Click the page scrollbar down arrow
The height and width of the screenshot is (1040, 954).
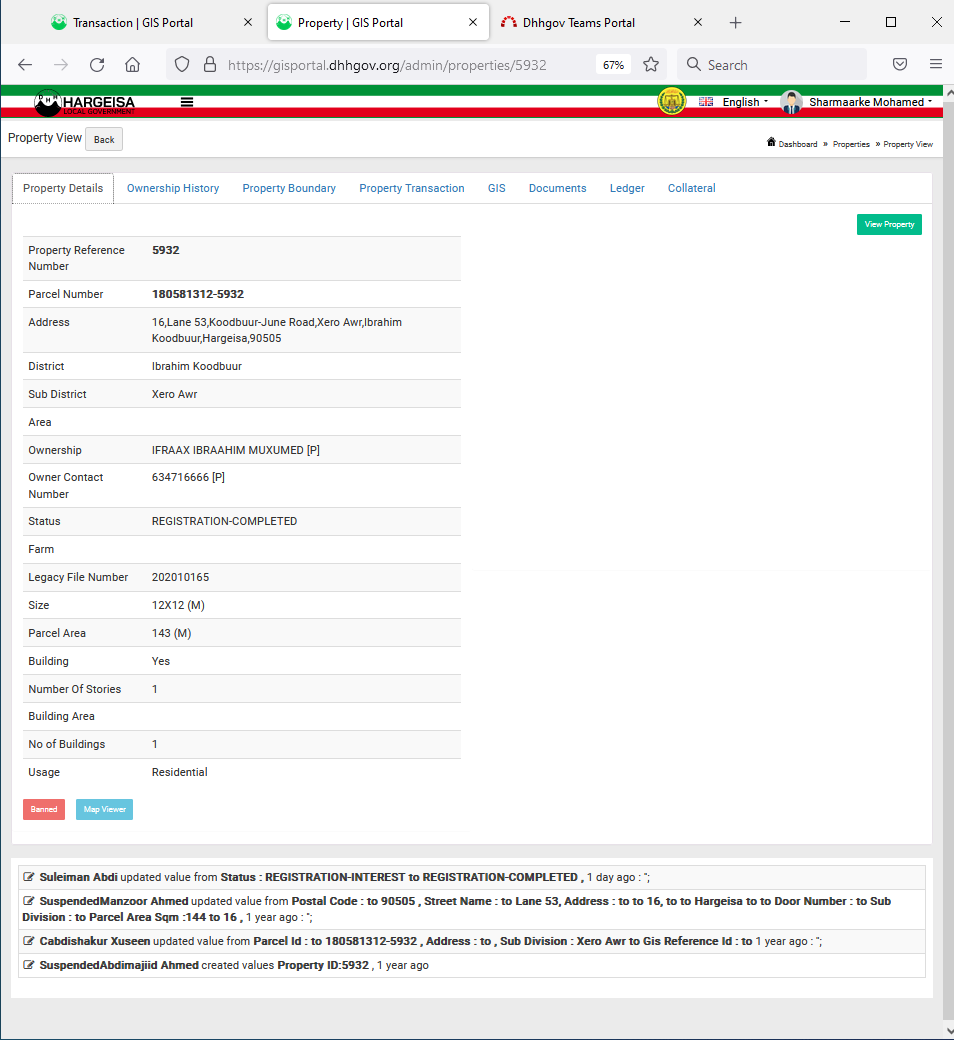click(x=949, y=1031)
